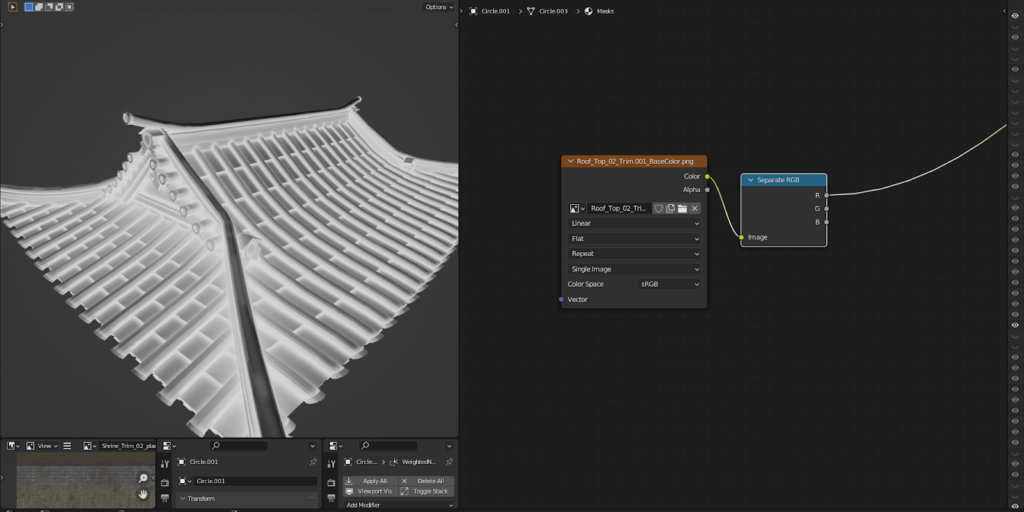Open image file with folder icon
1024x512 pixels.
pyautogui.click(x=682, y=208)
